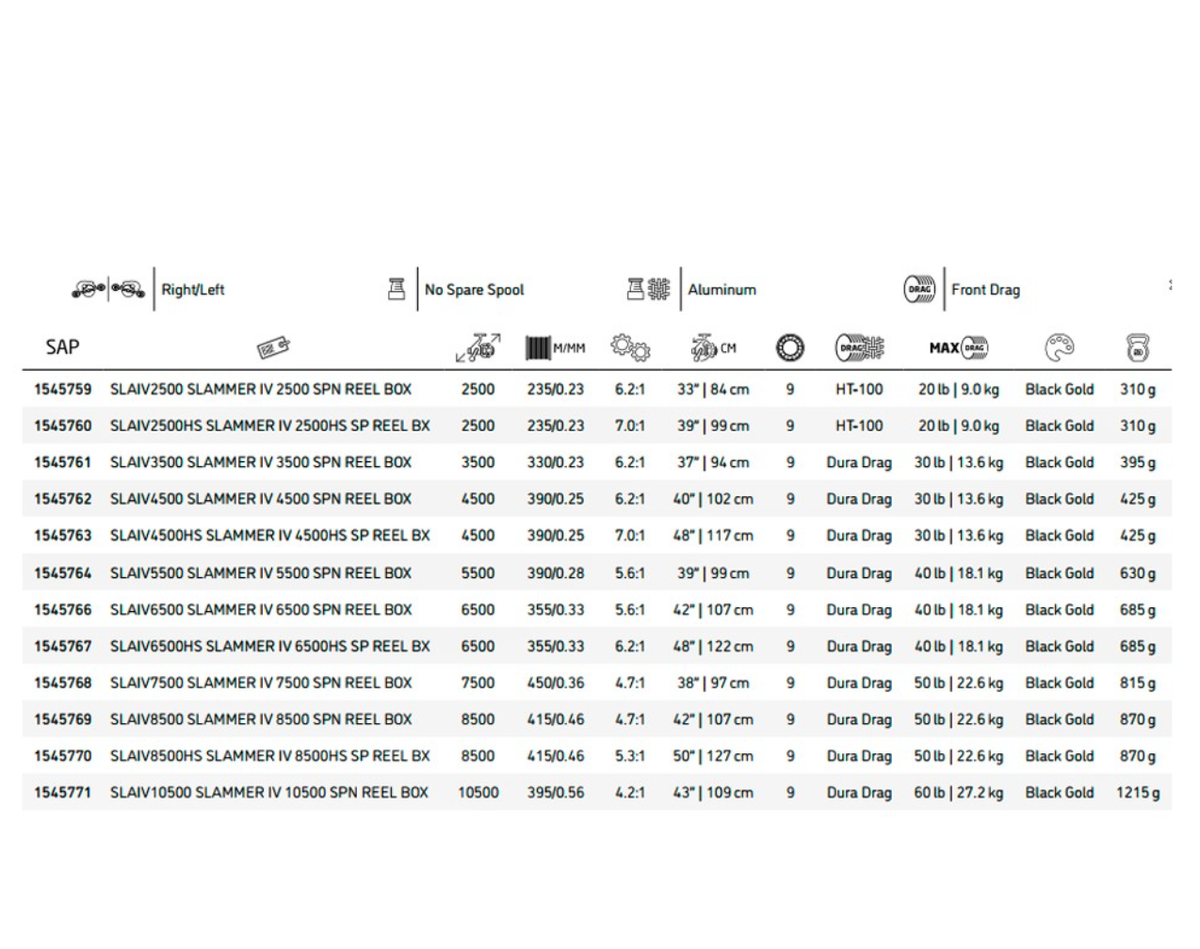Viewport: 1200px width, 949px height.
Task: Select SLAIV8500HS SLAMMER IV 8500HS SP REEL BX
Action: click(x=270, y=756)
